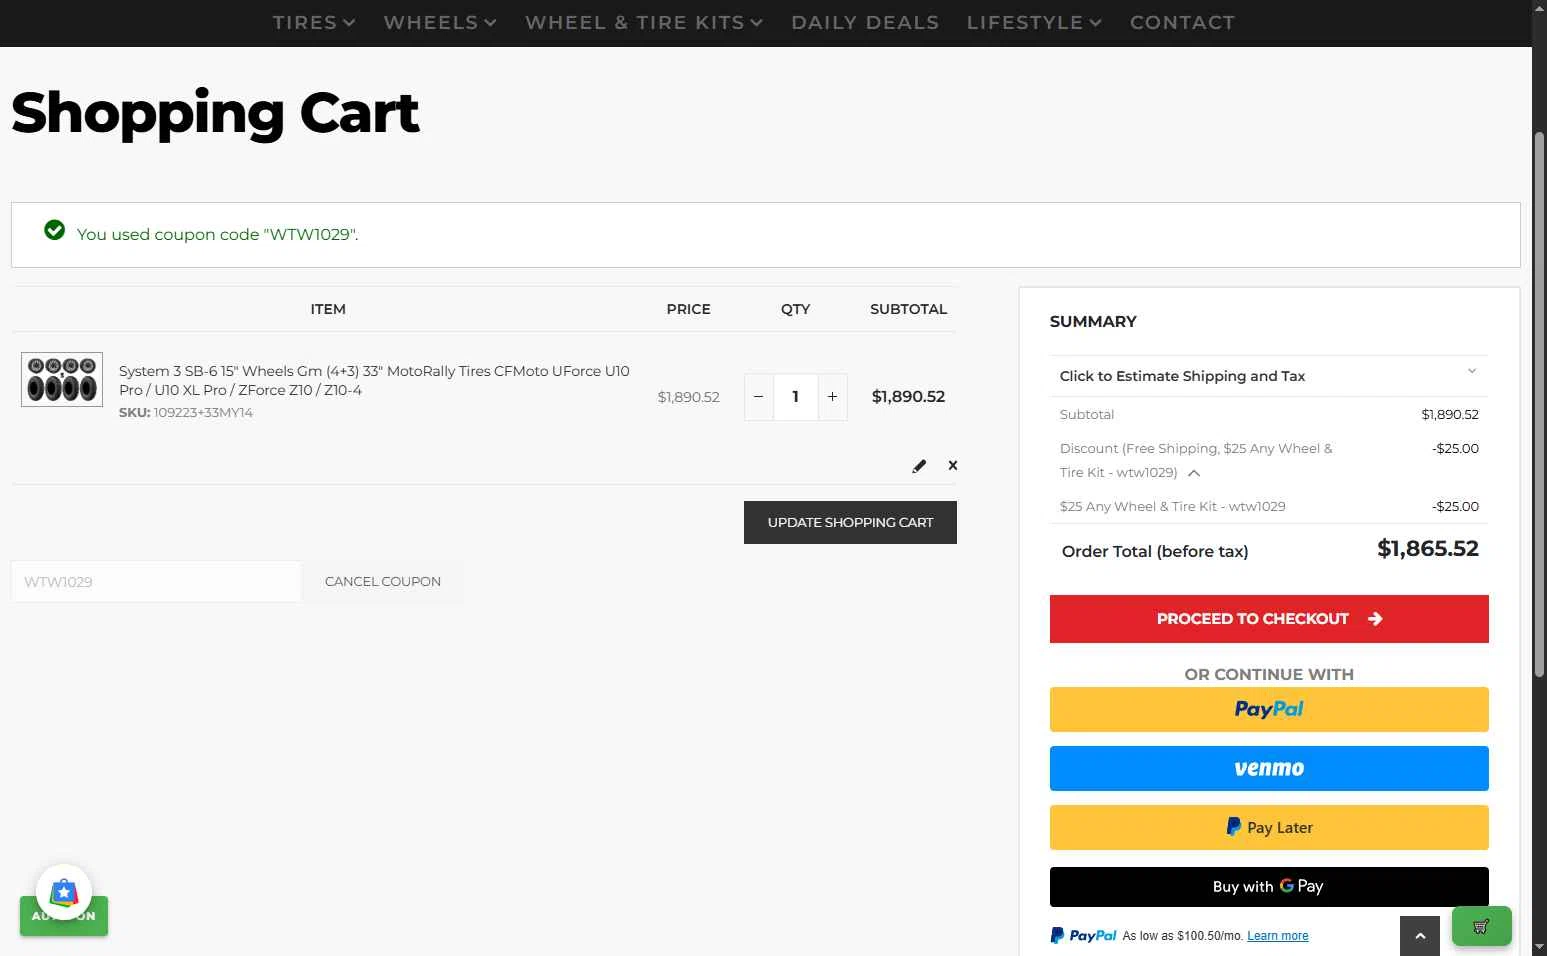Viewport: 1547px width, 956px height.
Task: Cancel the applied coupon
Action: [383, 581]
